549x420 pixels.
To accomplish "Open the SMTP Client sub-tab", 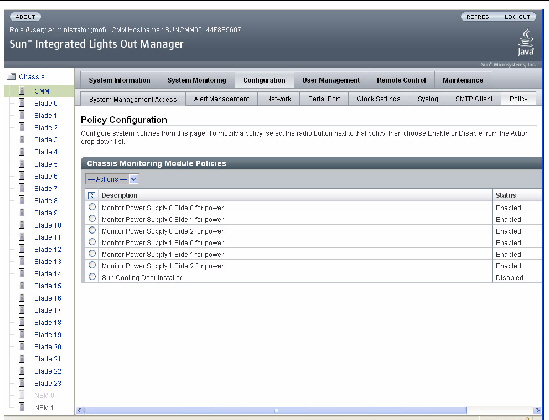I will [474, 99].
